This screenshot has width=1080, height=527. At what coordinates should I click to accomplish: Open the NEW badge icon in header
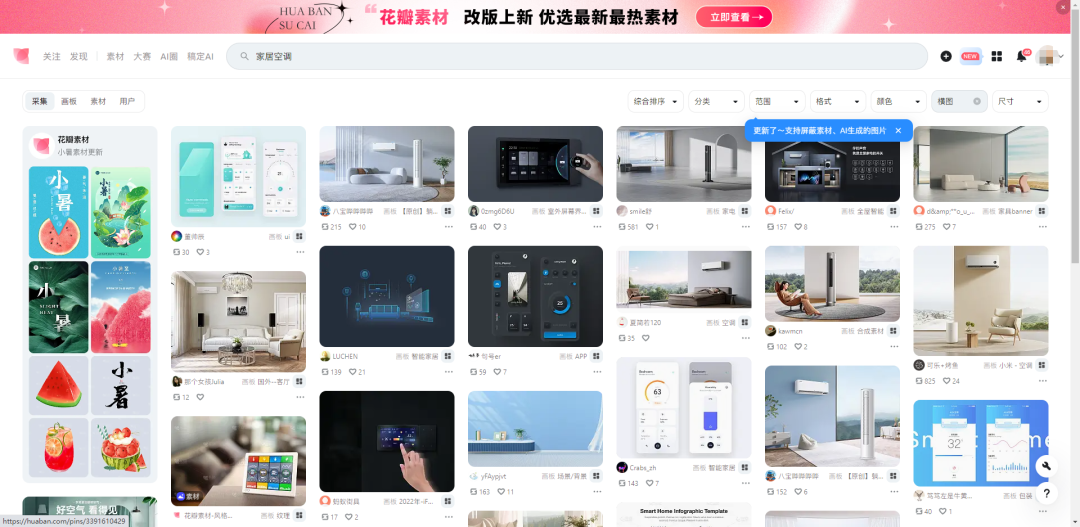point(970,56)
